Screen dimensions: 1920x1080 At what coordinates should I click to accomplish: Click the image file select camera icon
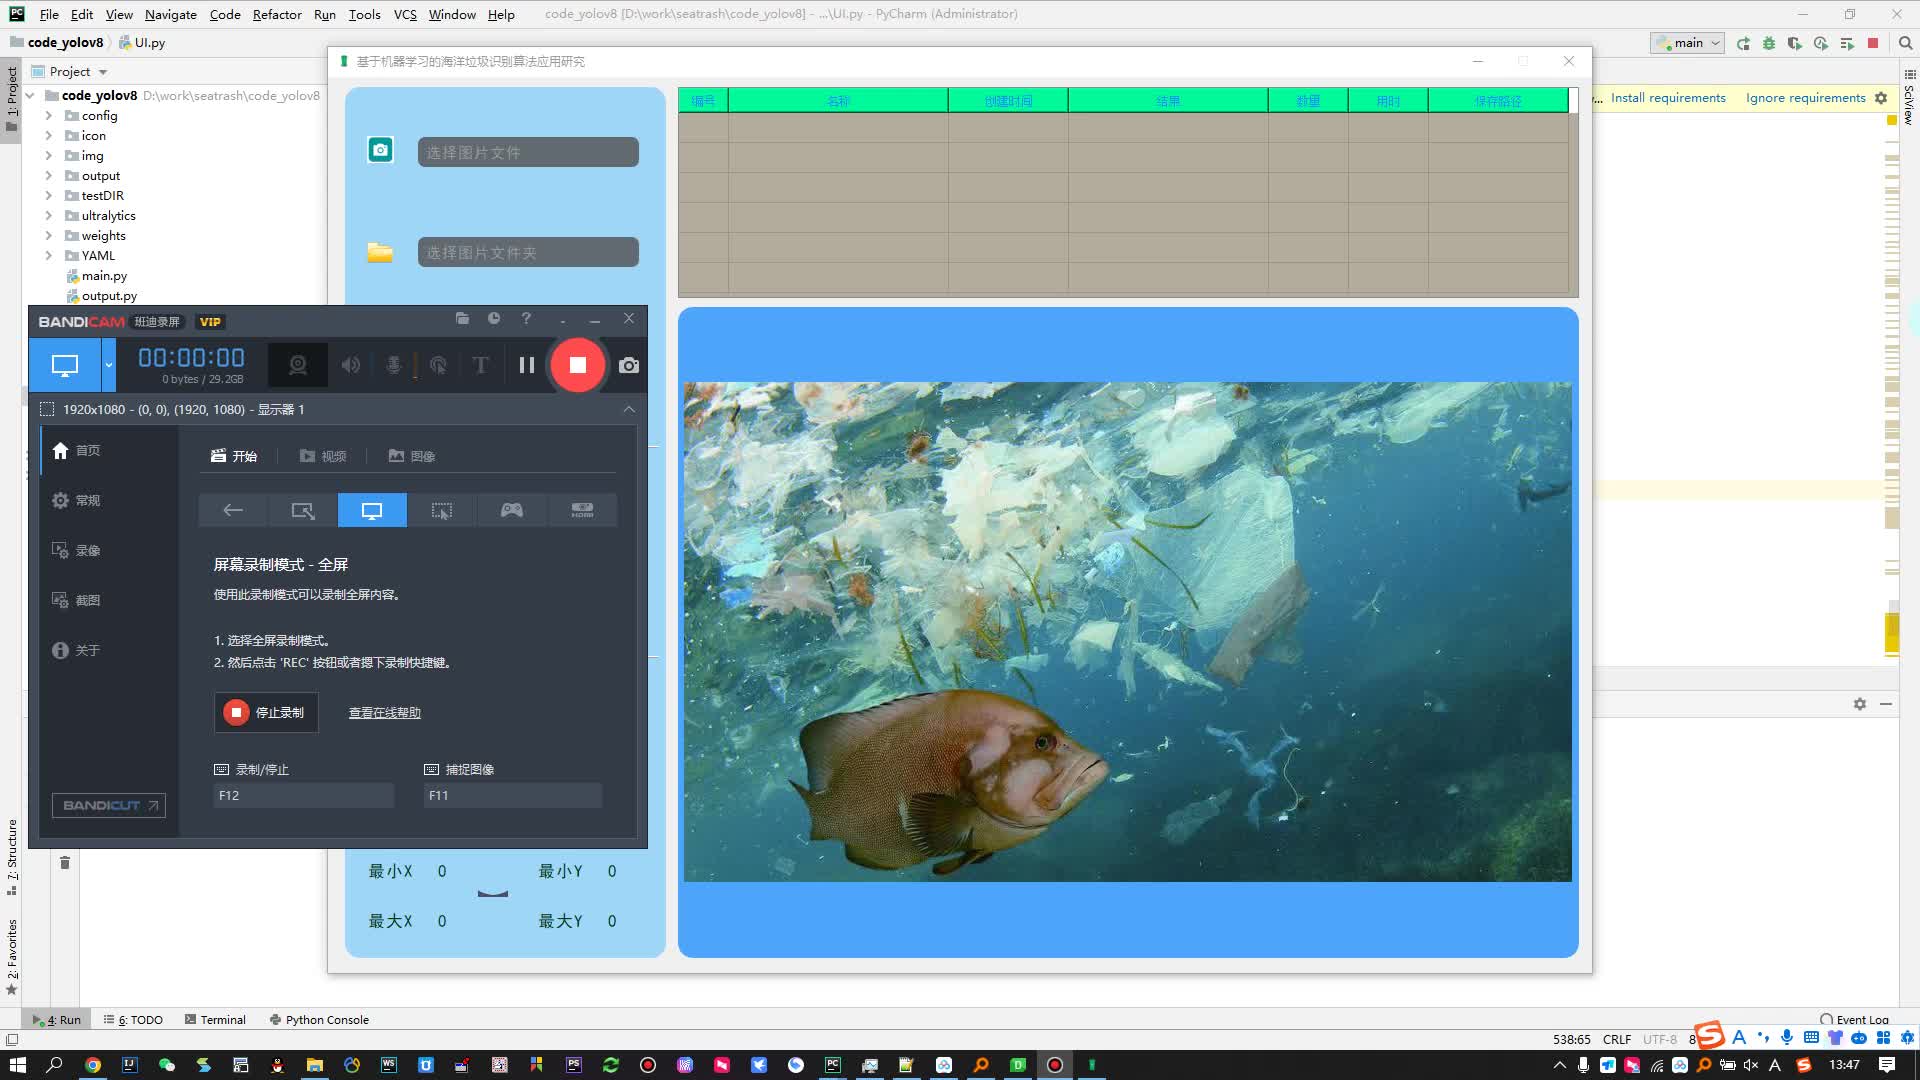tap(380, 150)
